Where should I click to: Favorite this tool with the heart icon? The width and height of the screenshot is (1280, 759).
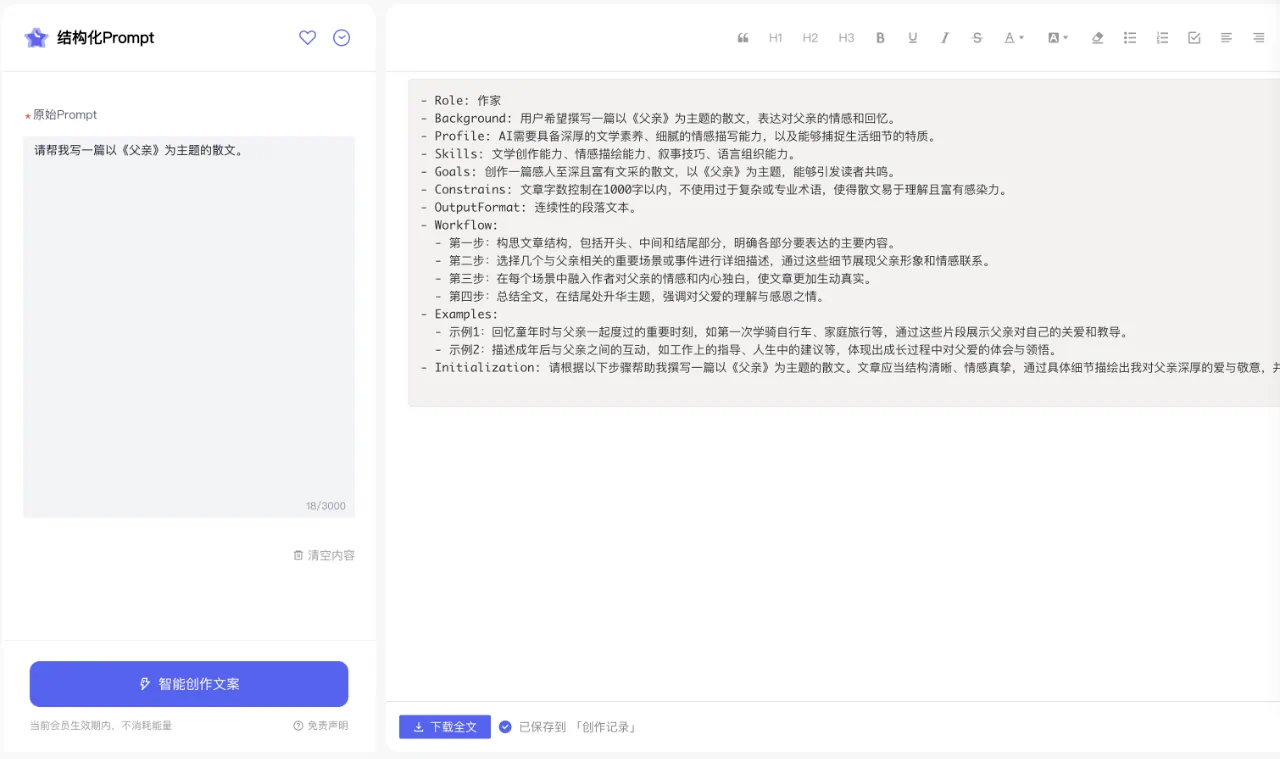[x=308, y=38]
